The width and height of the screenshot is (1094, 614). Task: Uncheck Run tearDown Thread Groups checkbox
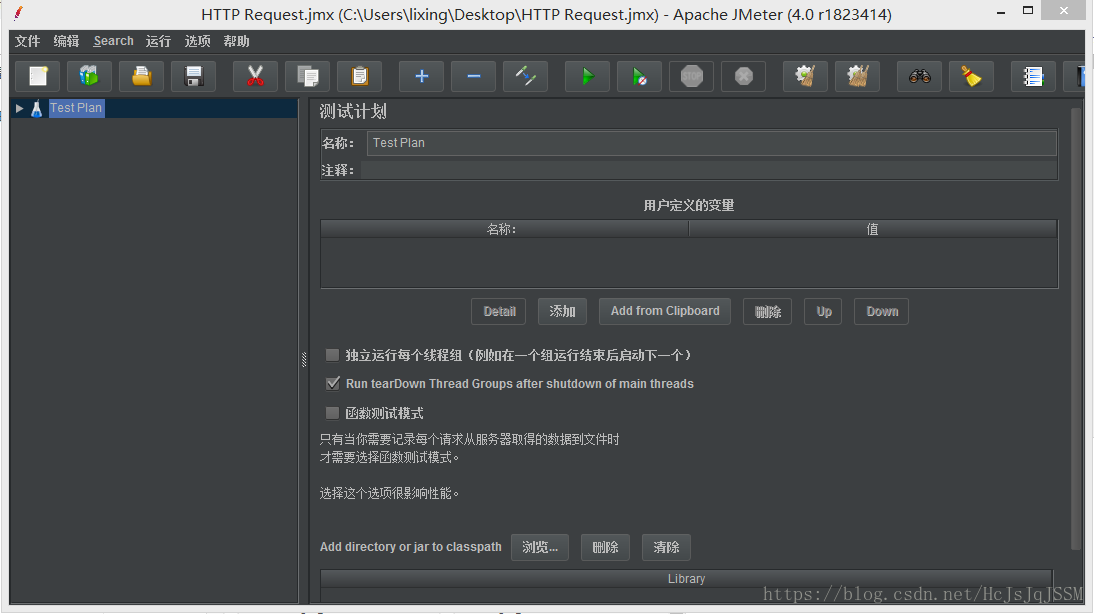click(x=332, y=384)
